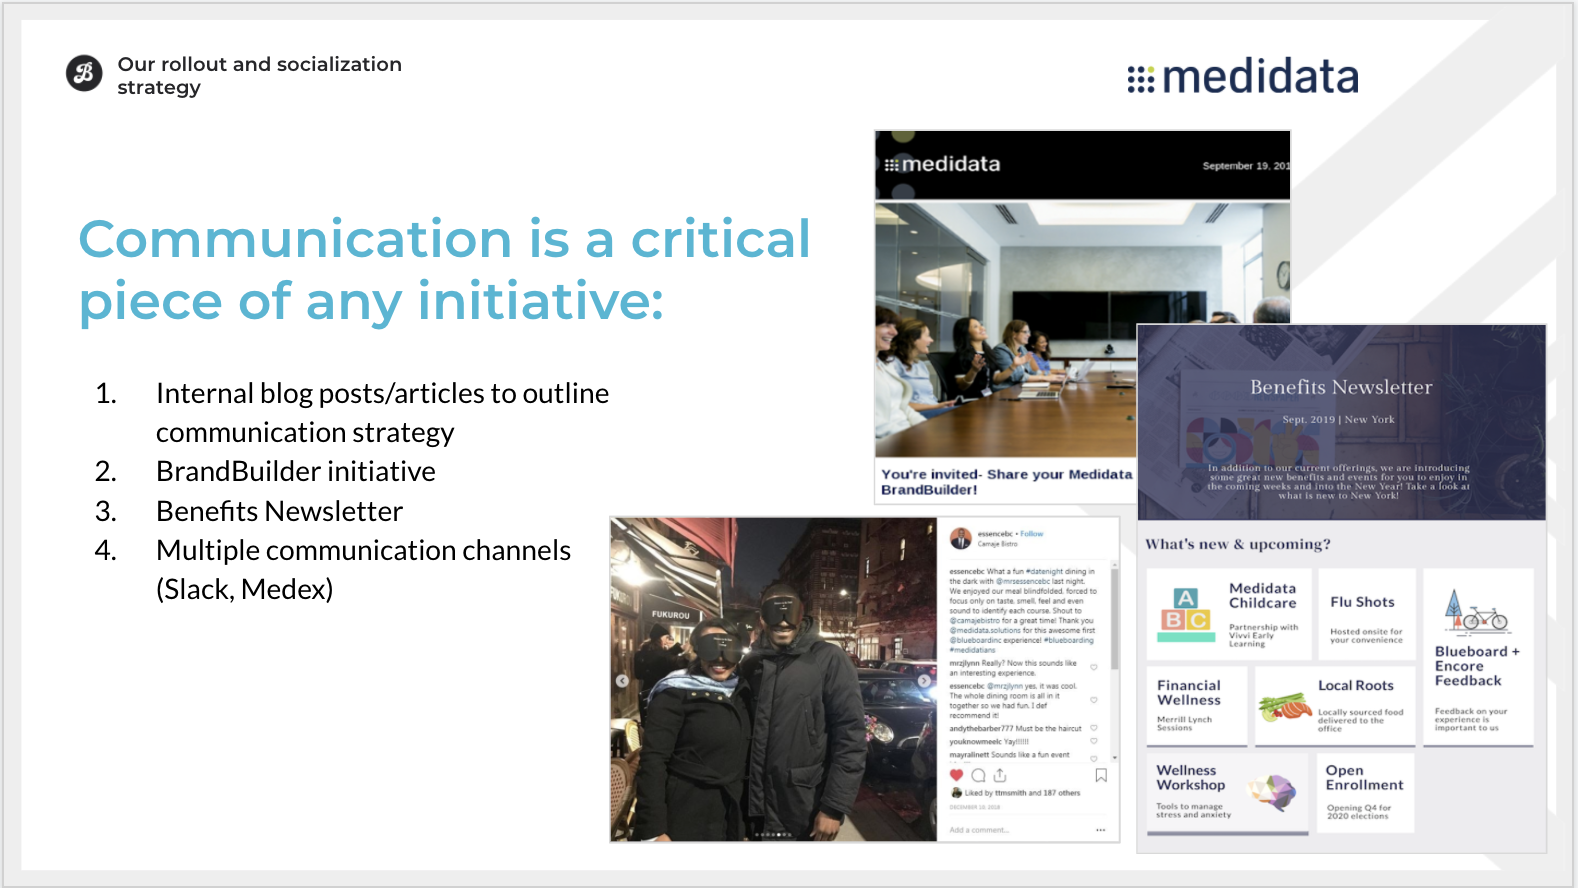
Task: Like the youknowmeelc comment heart
Action: [x=1094, y=741]
